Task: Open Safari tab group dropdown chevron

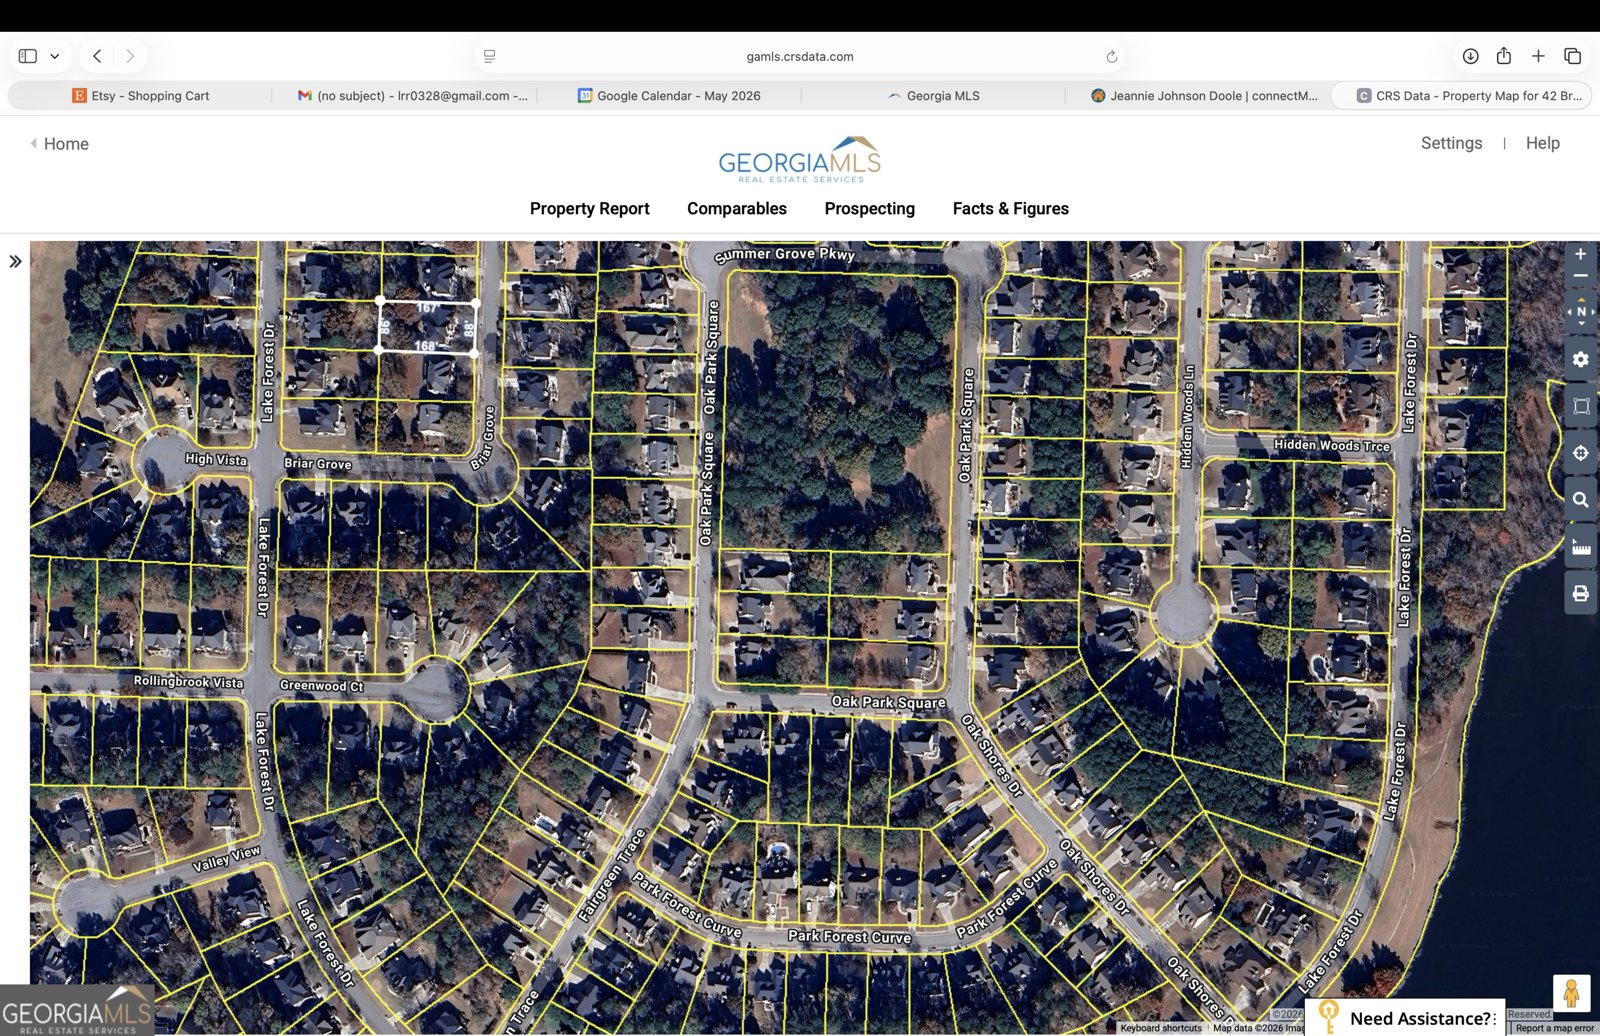Action: pos(55,56)
